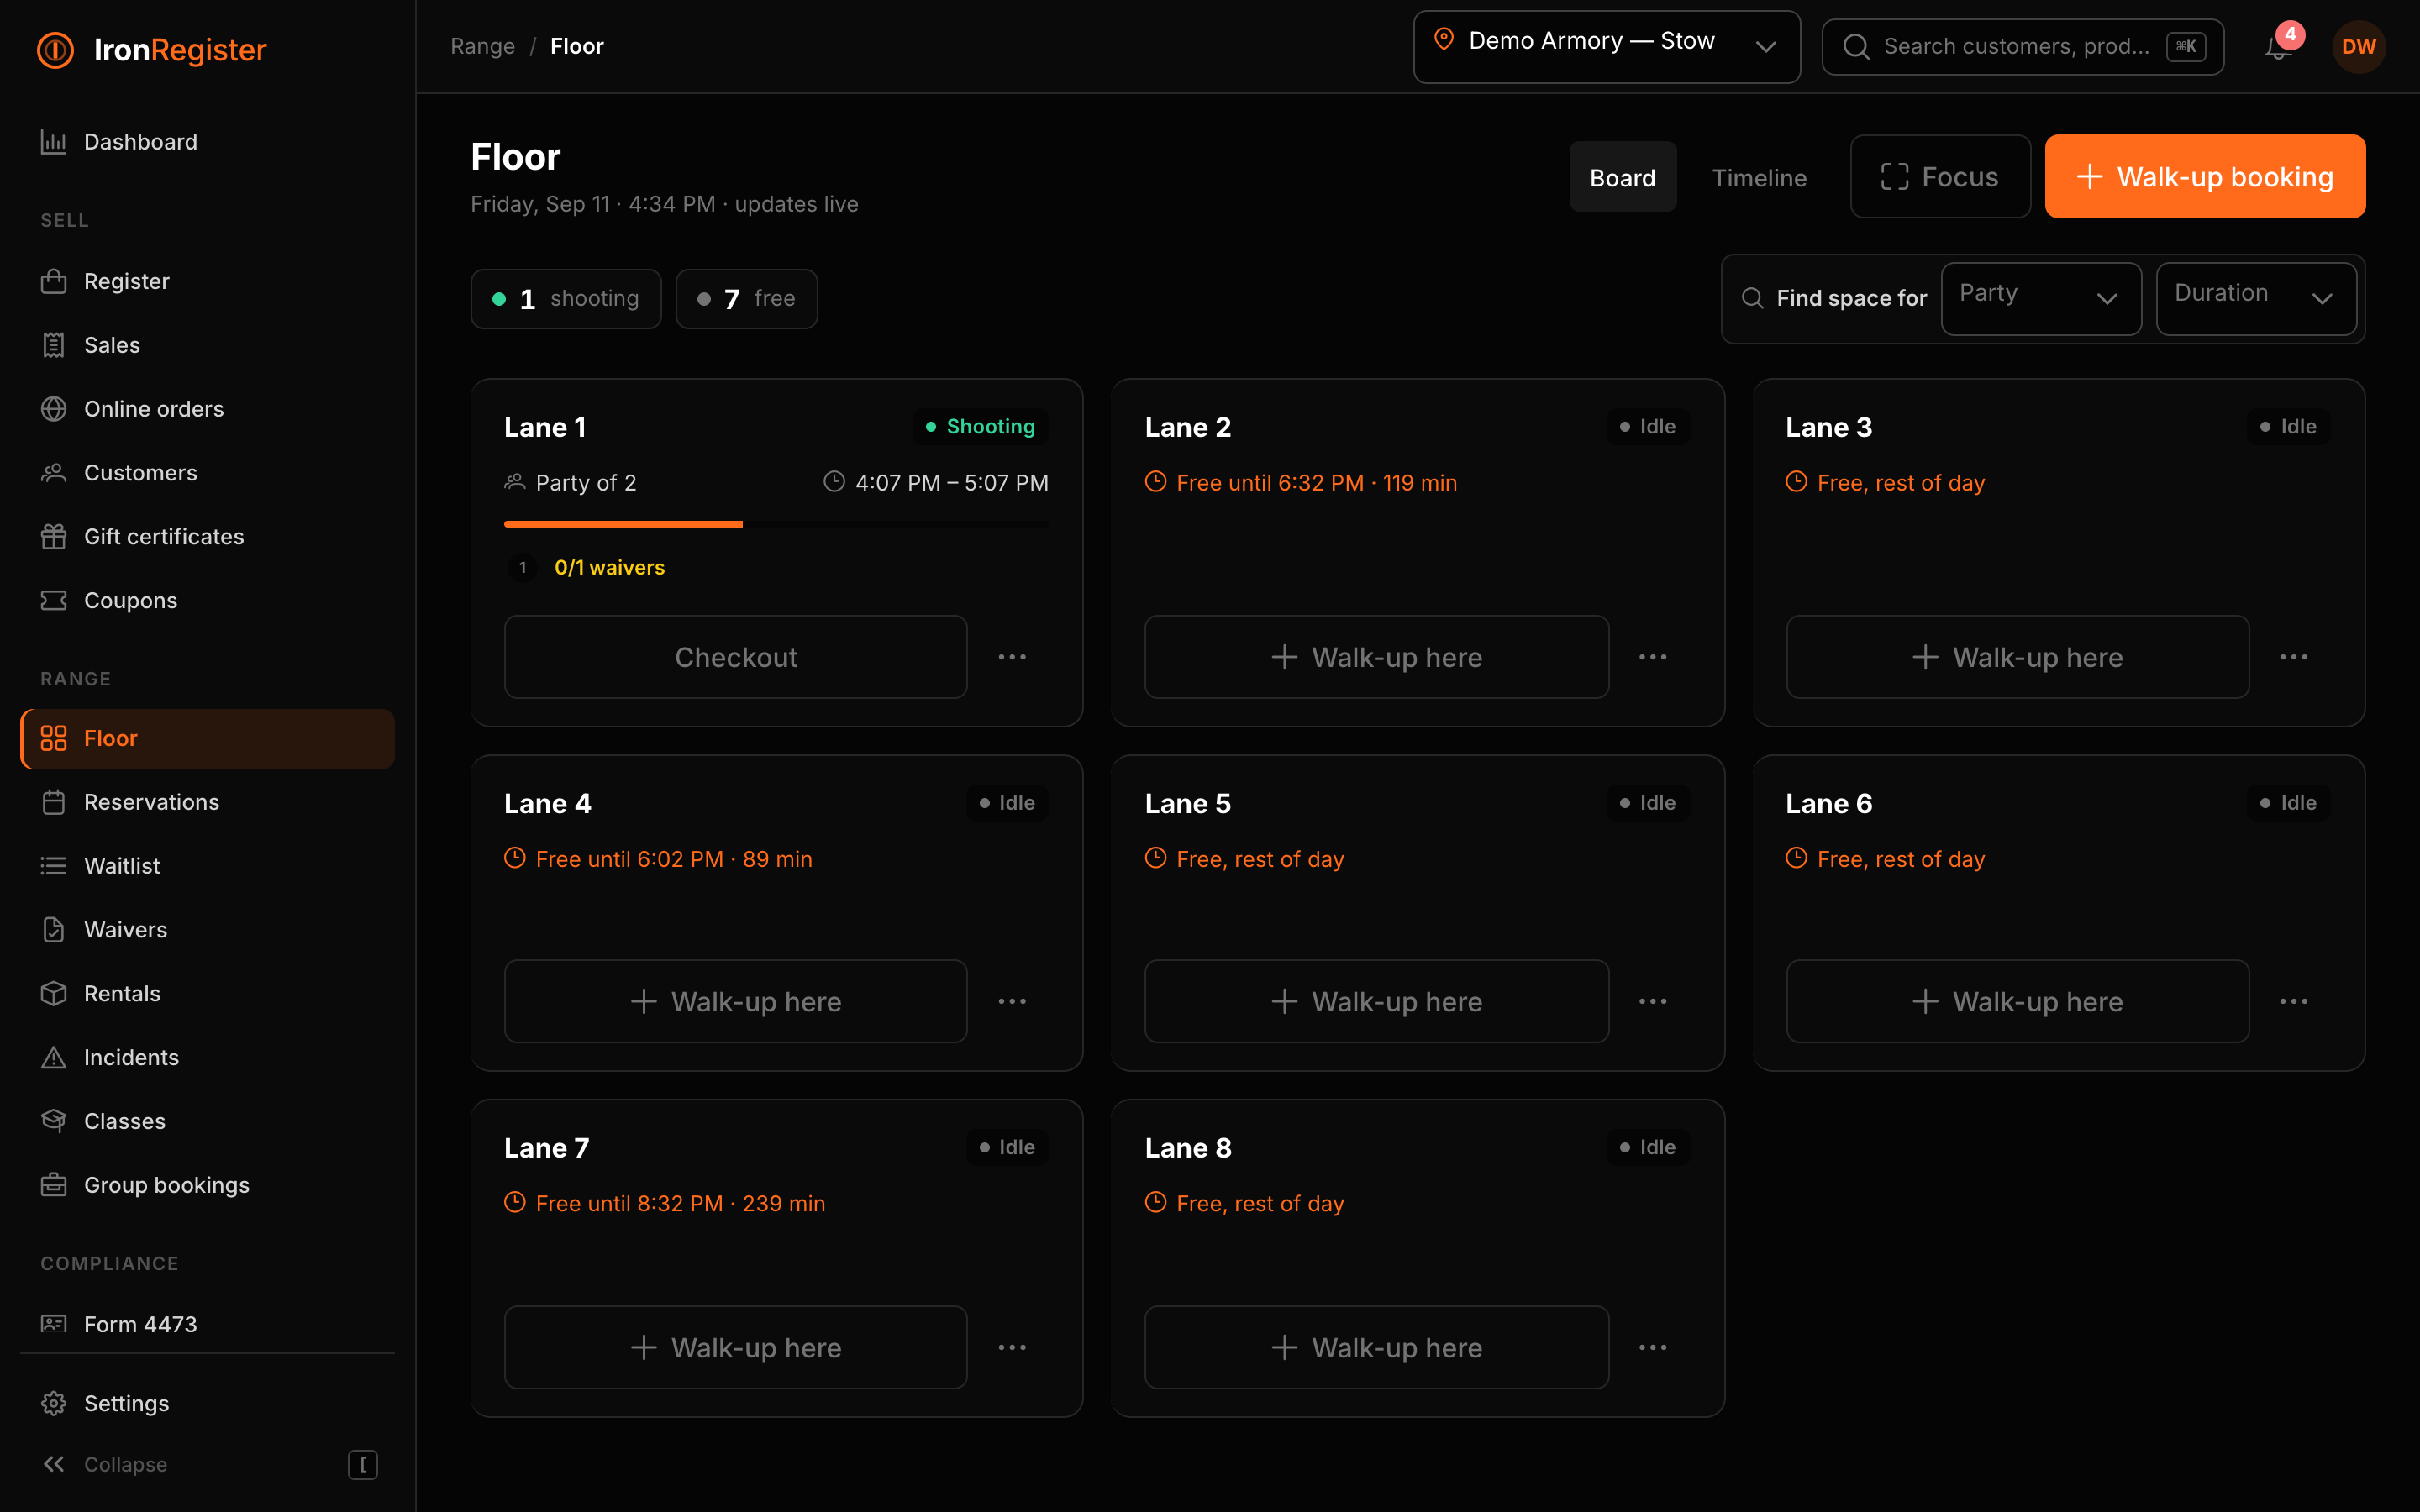Filter lanes by free status
2420x1512 pixels.
point(746,298)
